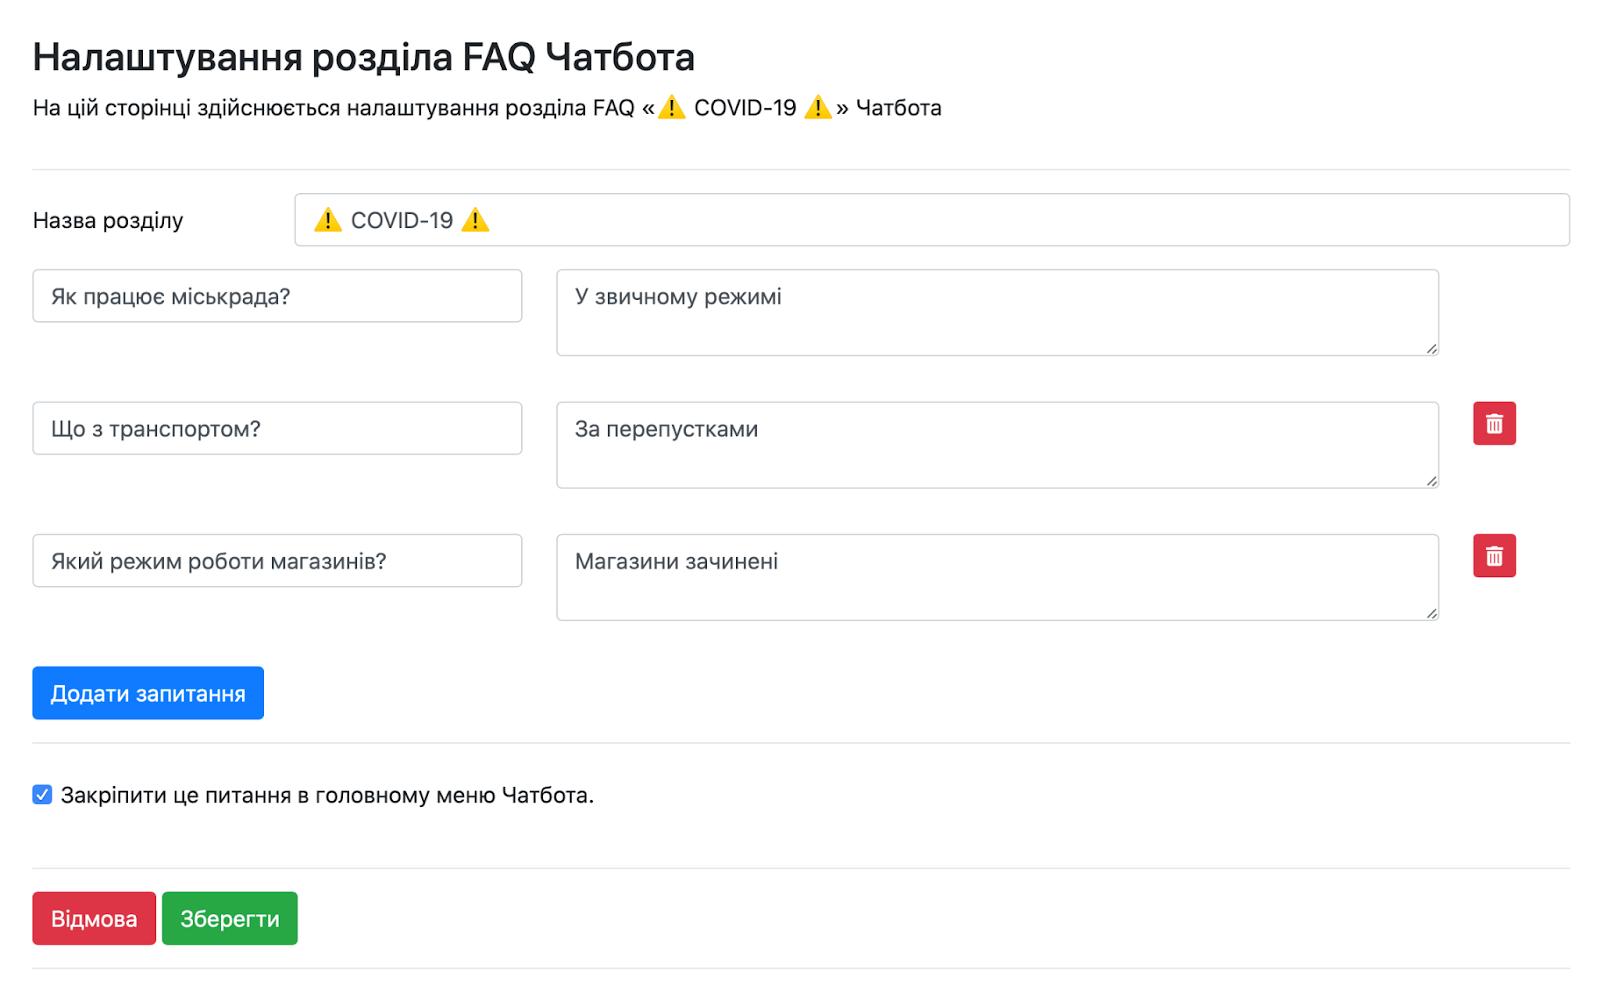Click resize handle of "У звичному режимі" textarea
1600x986 pixels.
[x=1431, y=348]
